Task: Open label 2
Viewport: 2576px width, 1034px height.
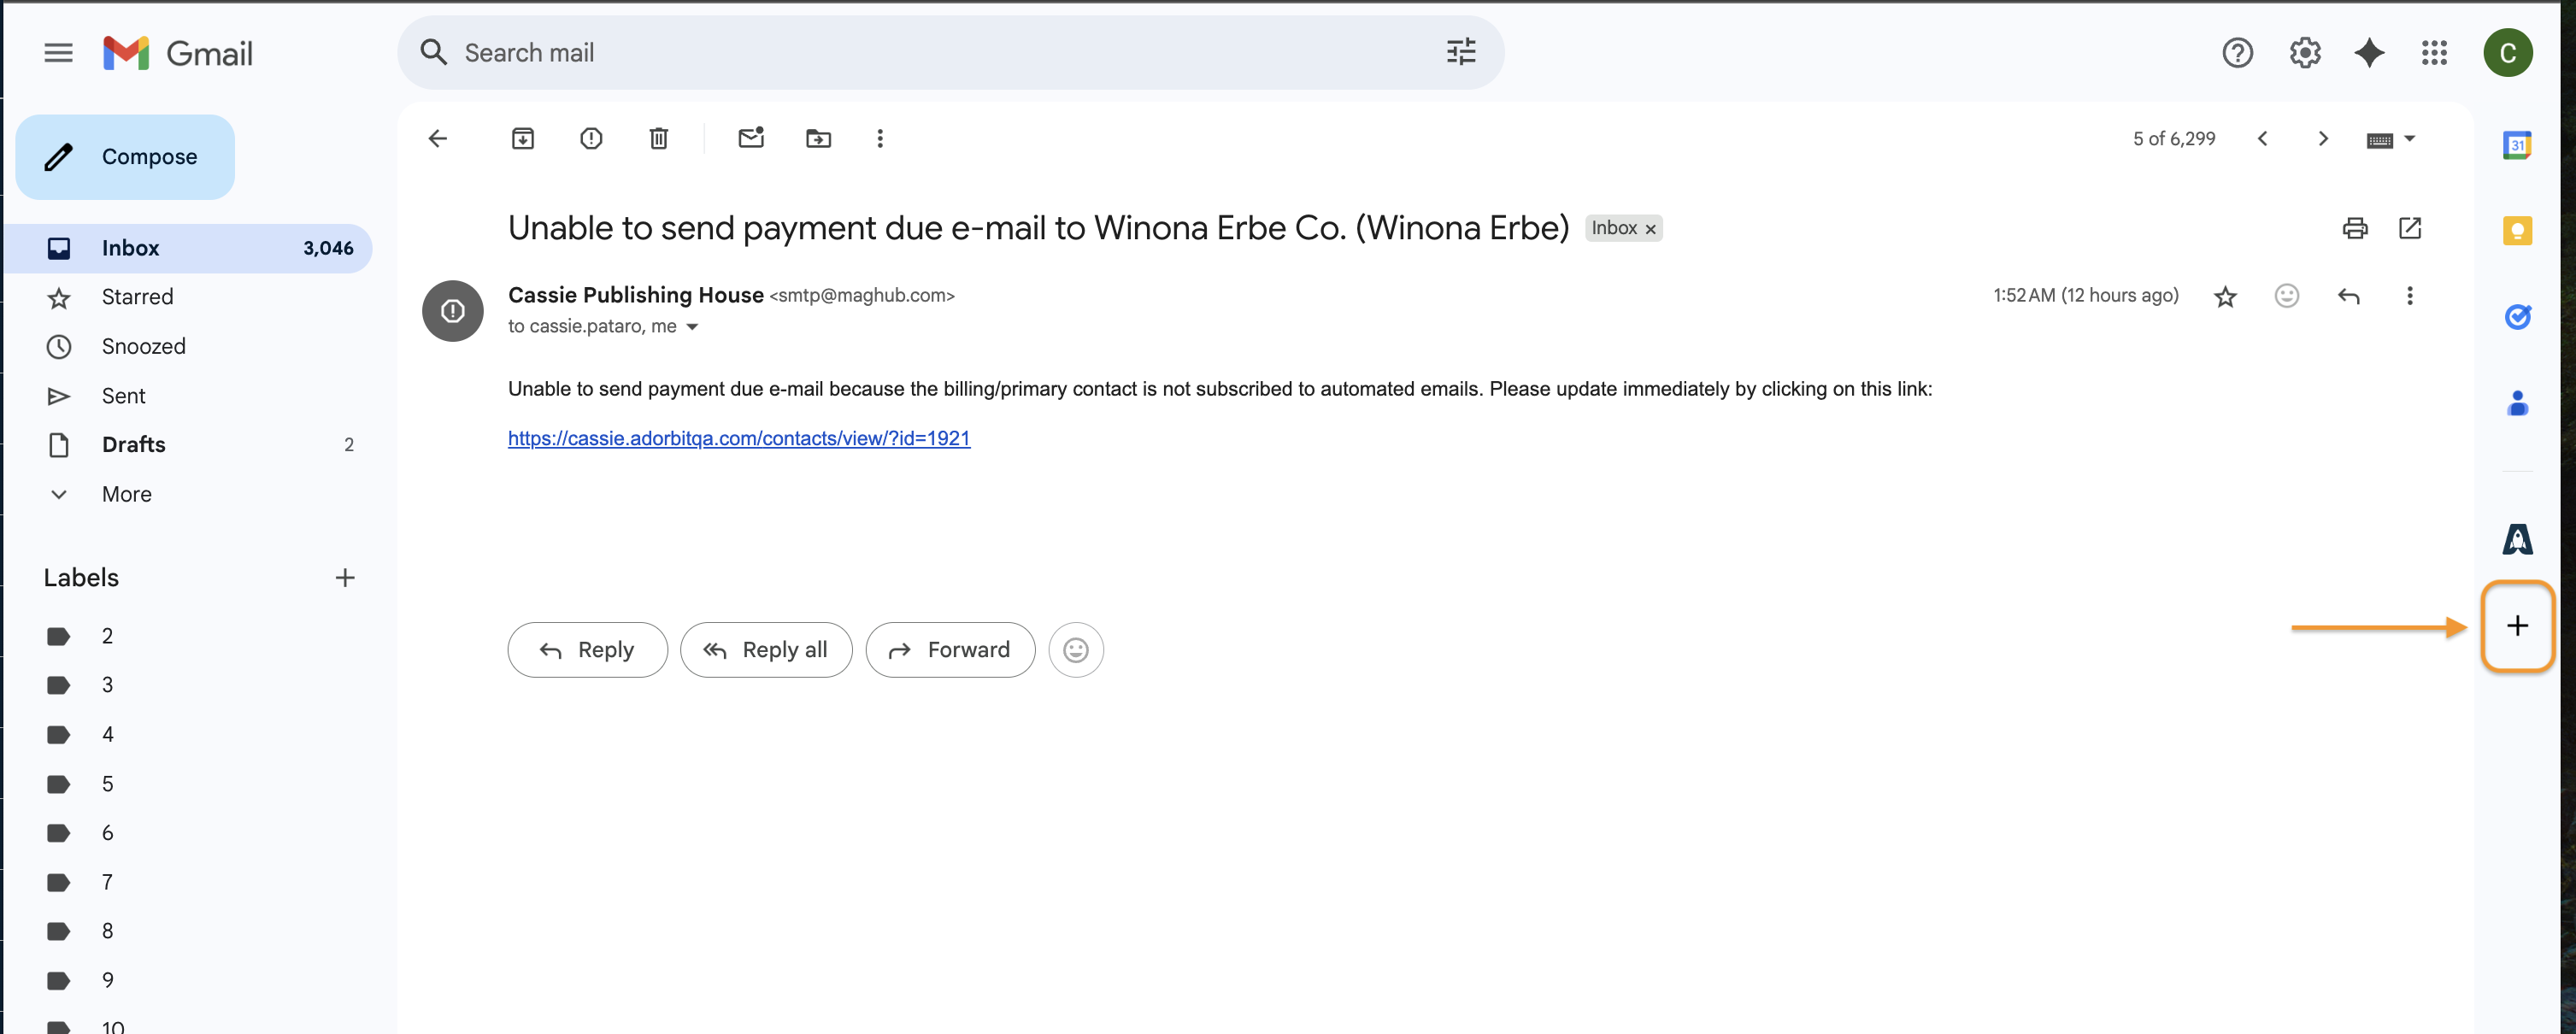Action: click(188, 636)
